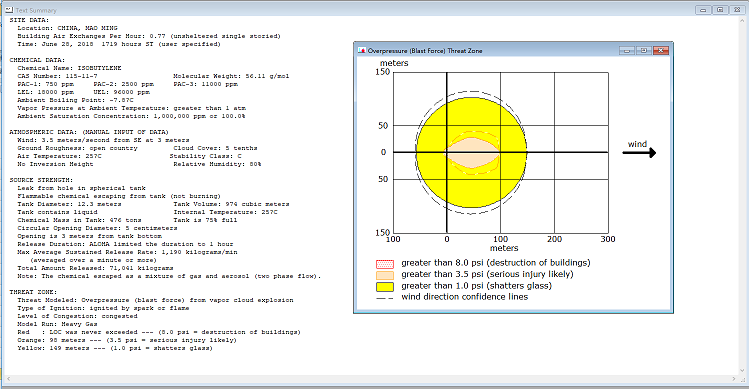749x389 pixels.
Task: Click 'greater than 8.0 psi' legend label
Action: [x=496, y=263]
